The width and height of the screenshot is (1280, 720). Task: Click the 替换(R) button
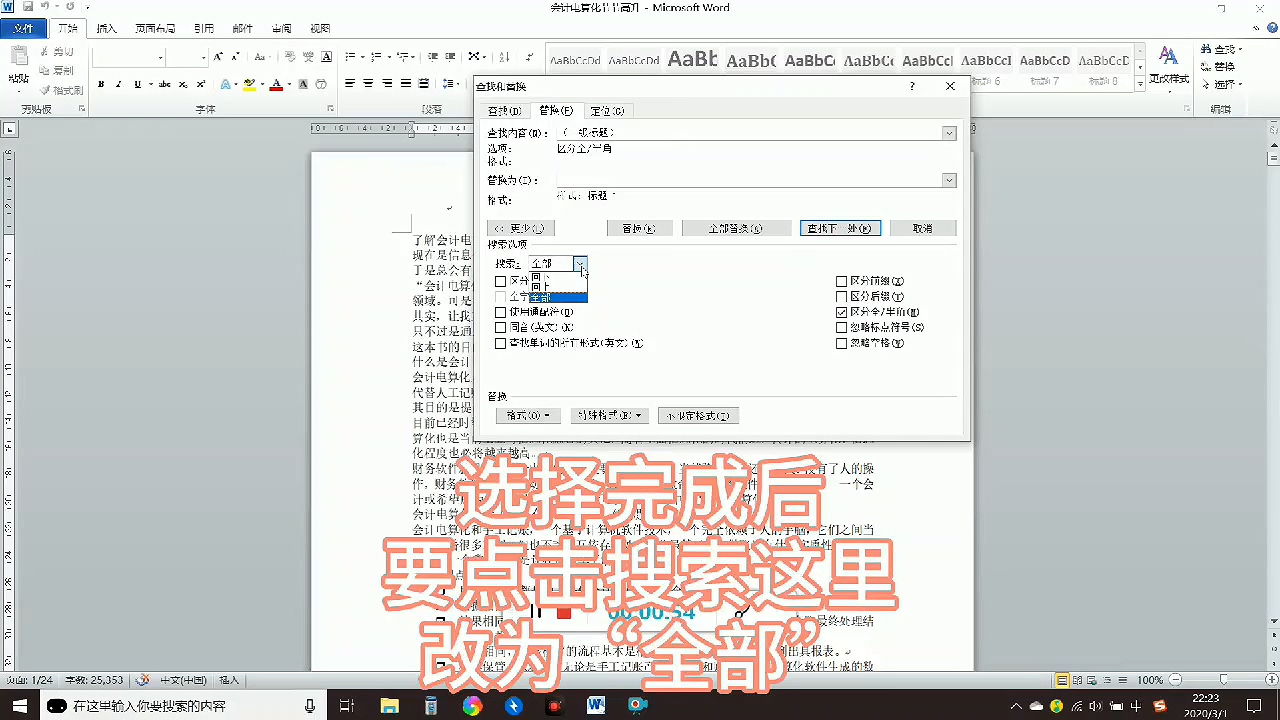point(639,228)
